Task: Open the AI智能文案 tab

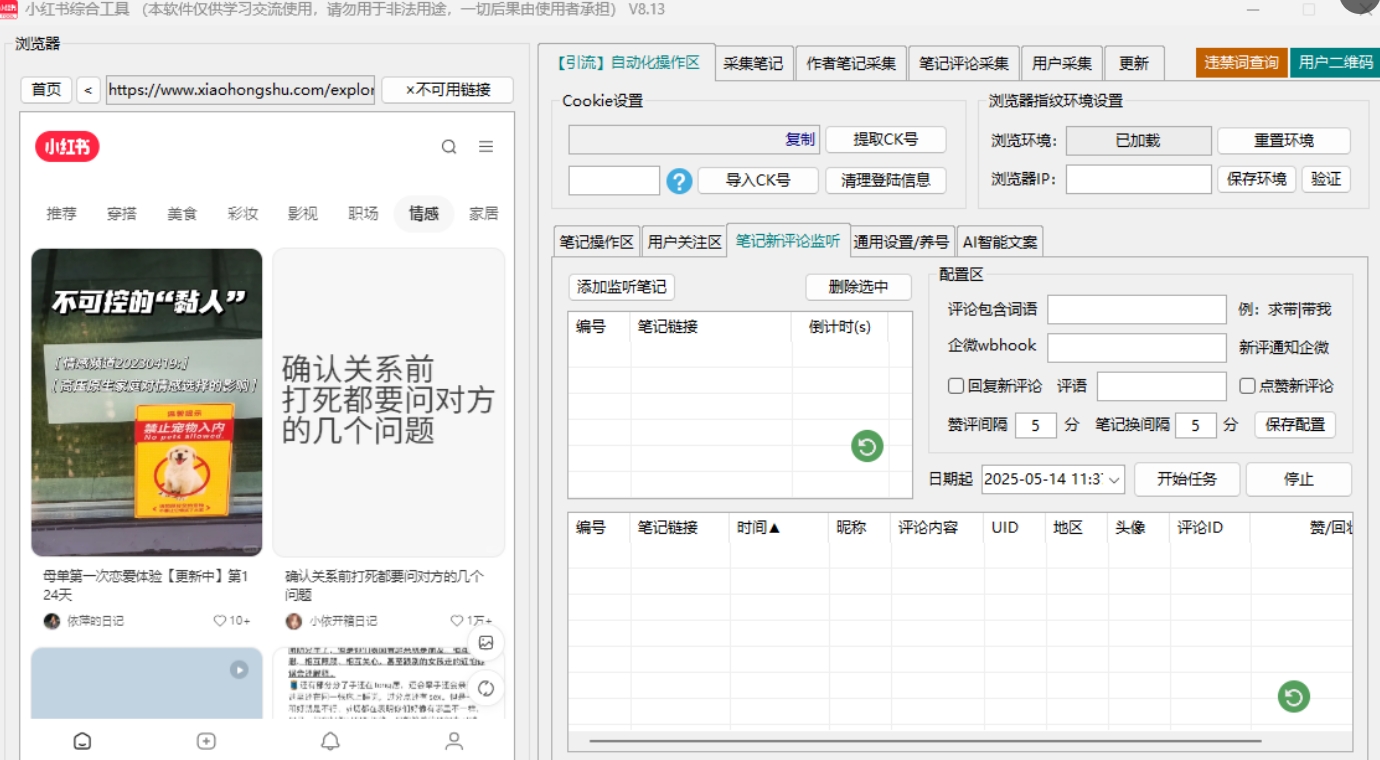Action: 1000,242
